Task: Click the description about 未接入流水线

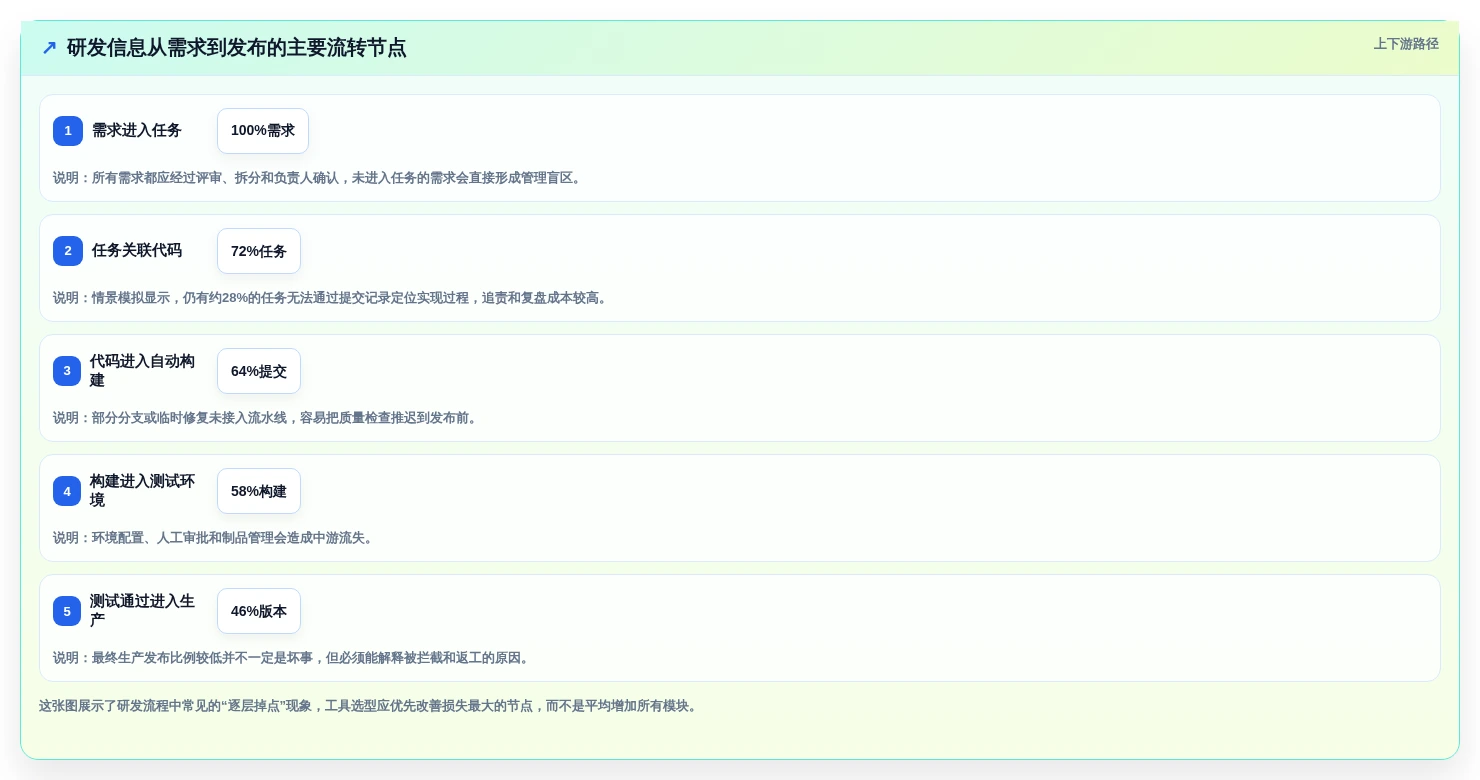Action: (267, 418)
